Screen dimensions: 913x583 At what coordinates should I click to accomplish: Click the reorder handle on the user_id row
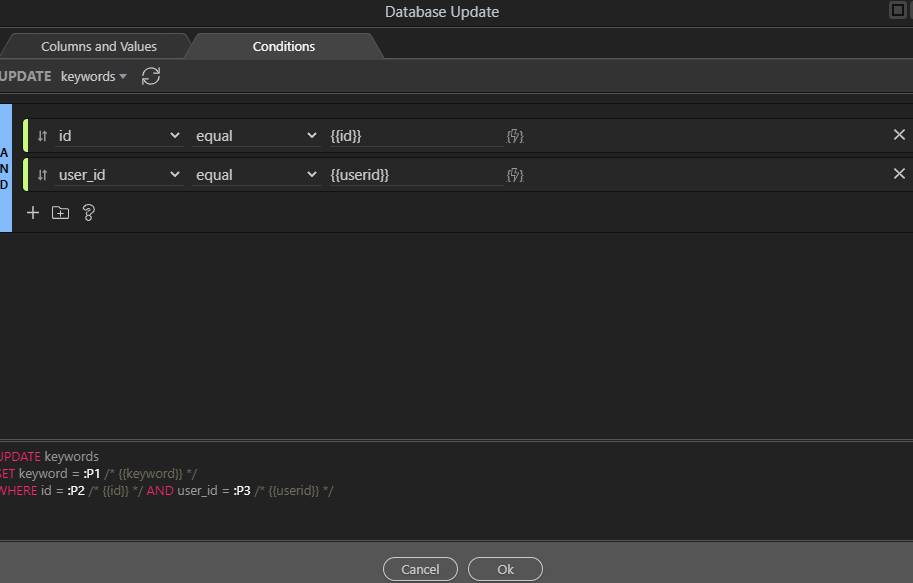tap(42, 175)
